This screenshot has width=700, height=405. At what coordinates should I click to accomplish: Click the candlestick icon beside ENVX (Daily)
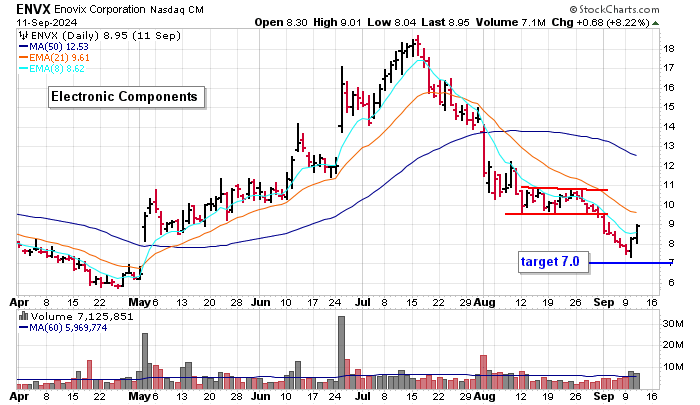pyautogui.click(x=24, y=36)
